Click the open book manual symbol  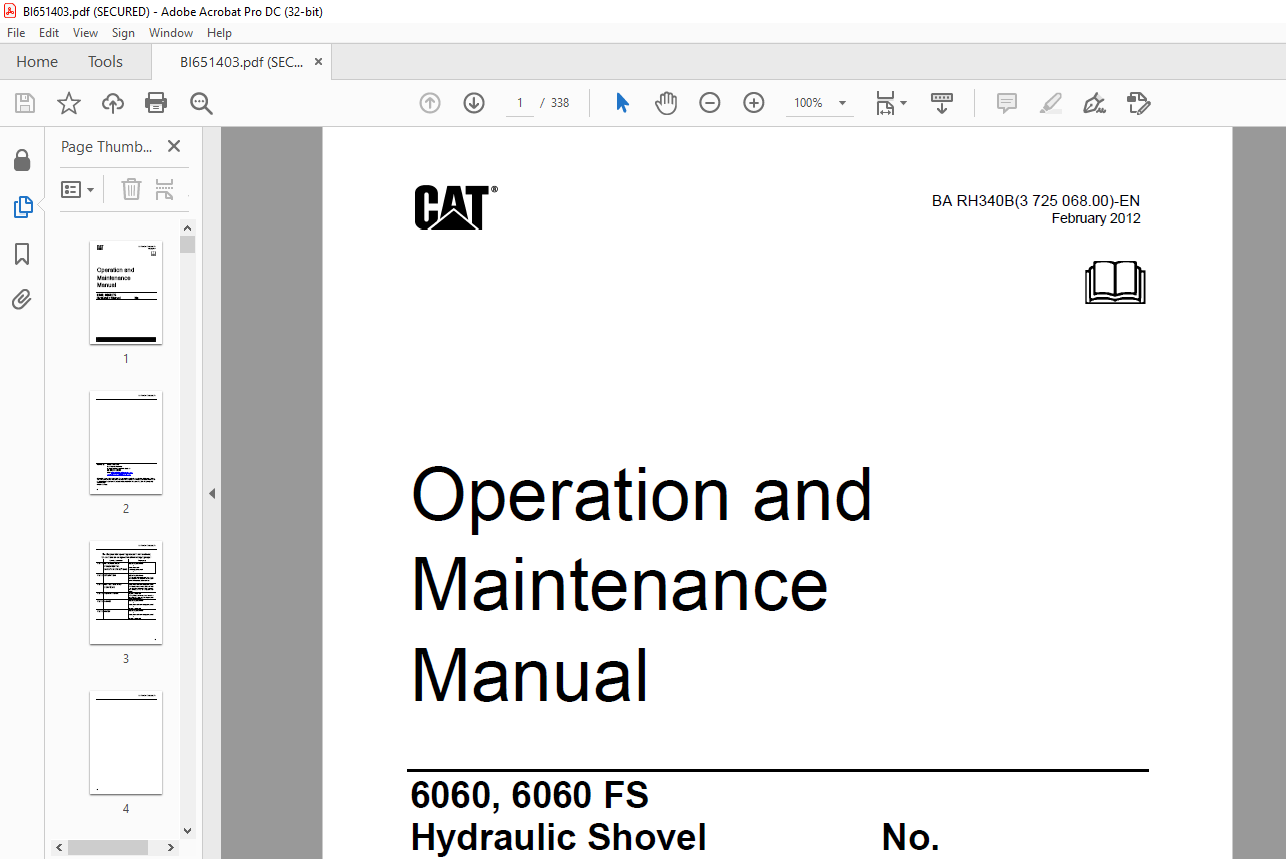1115,283
